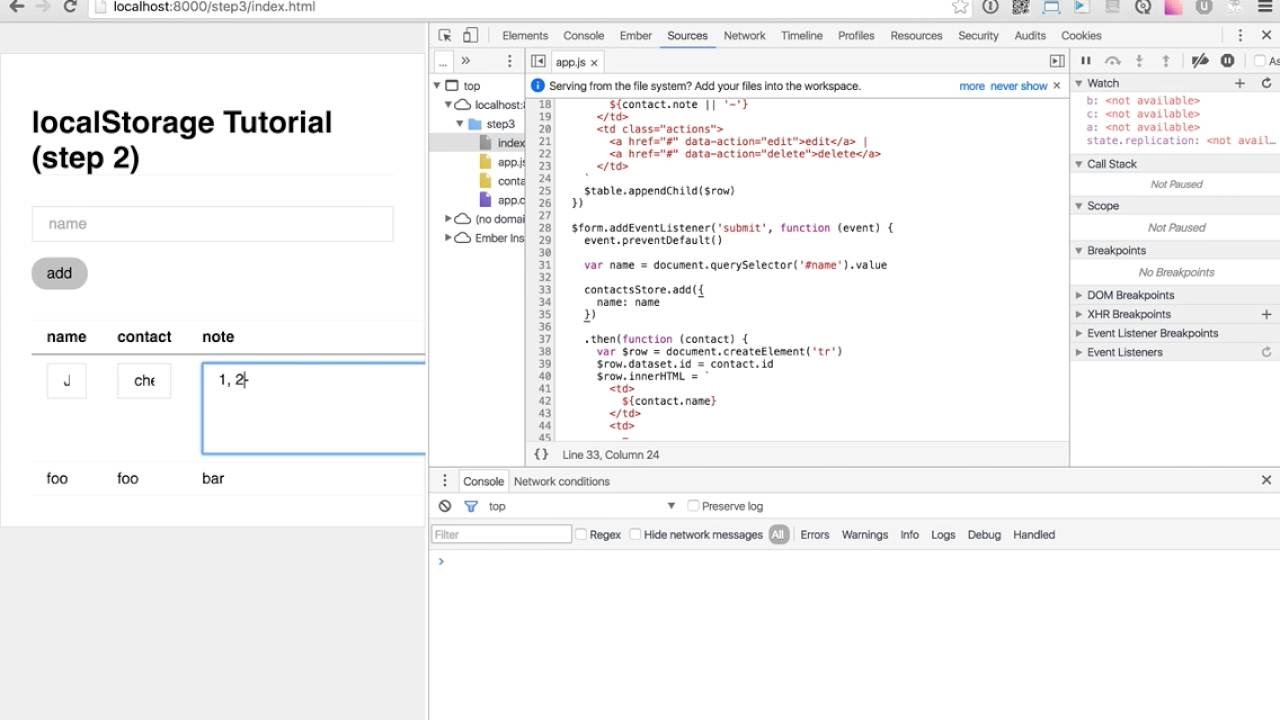1280x720 pixels.
Task: Filter console by Errors
Action: point(815,535)
